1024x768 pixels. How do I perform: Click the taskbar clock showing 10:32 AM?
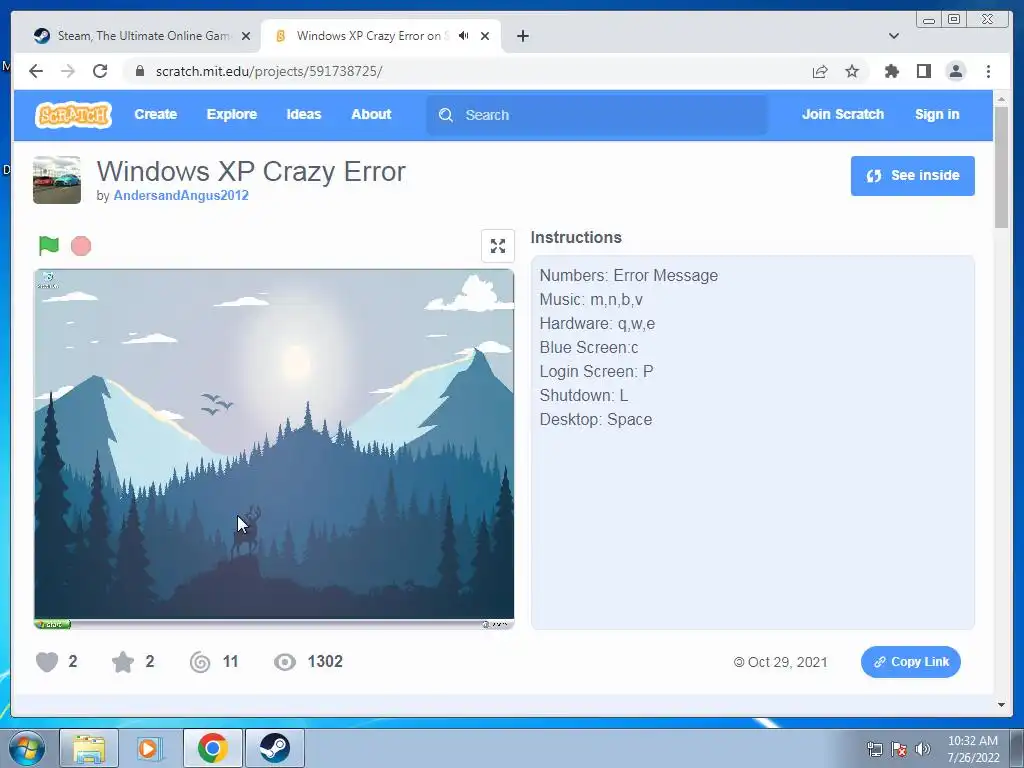click(x=973, y=749)
